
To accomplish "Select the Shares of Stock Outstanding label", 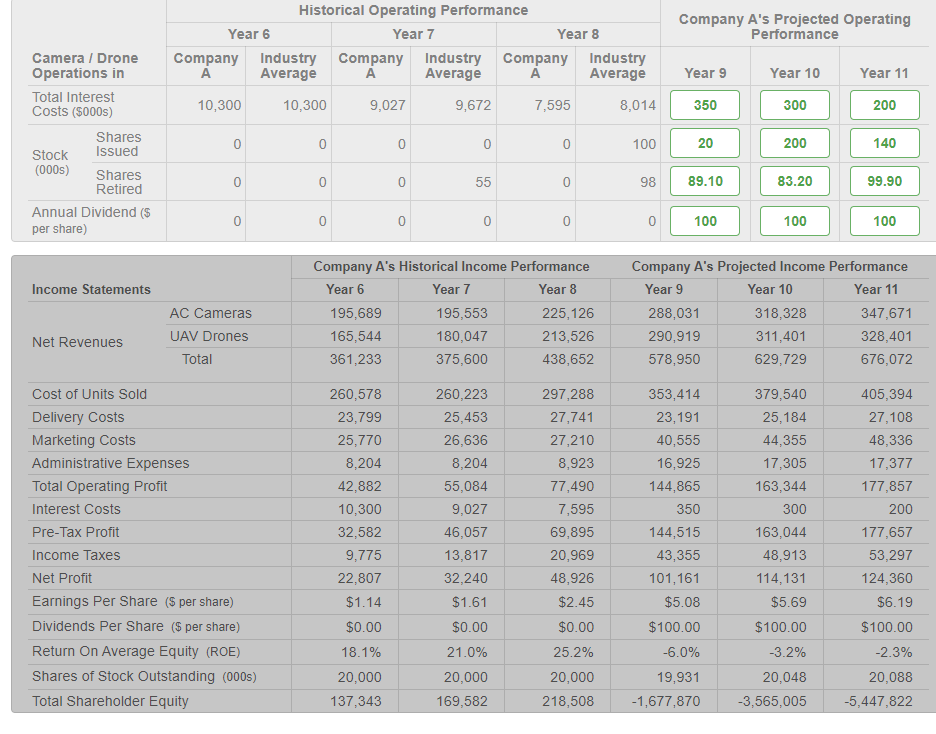I will [144, 677].
